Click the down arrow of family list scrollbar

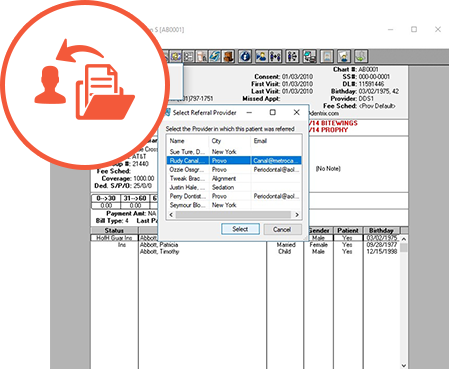[x=404, y=365]
